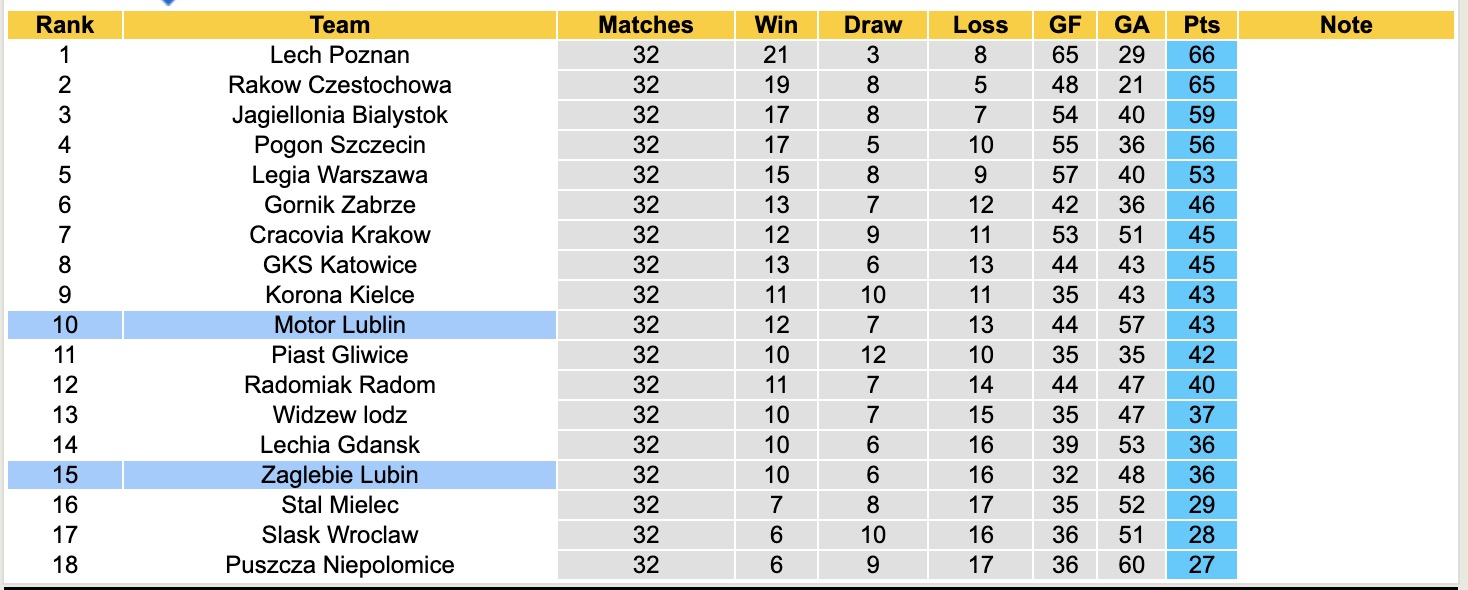Select the Pts column header

pos(1201,25)
